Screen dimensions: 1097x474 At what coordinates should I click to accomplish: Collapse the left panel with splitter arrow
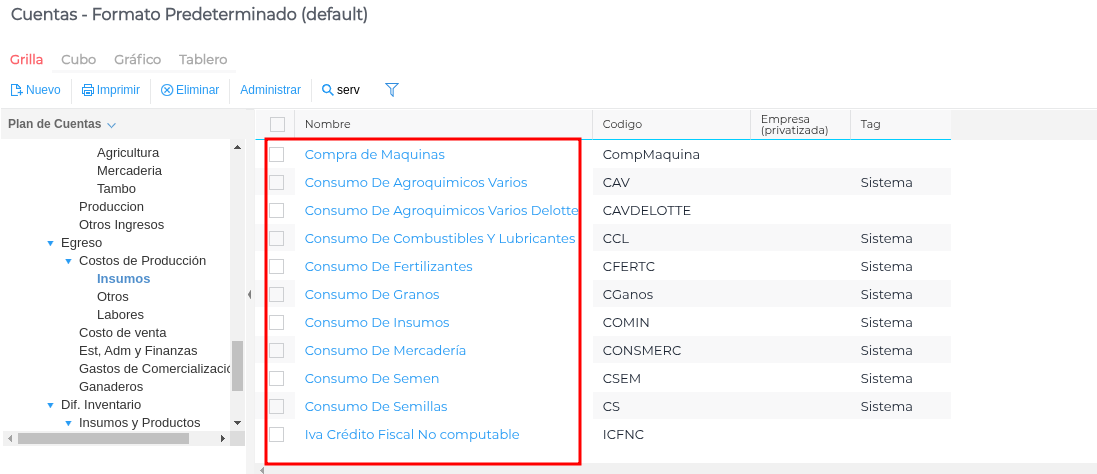pyautogui.click(x=249, y=294)
